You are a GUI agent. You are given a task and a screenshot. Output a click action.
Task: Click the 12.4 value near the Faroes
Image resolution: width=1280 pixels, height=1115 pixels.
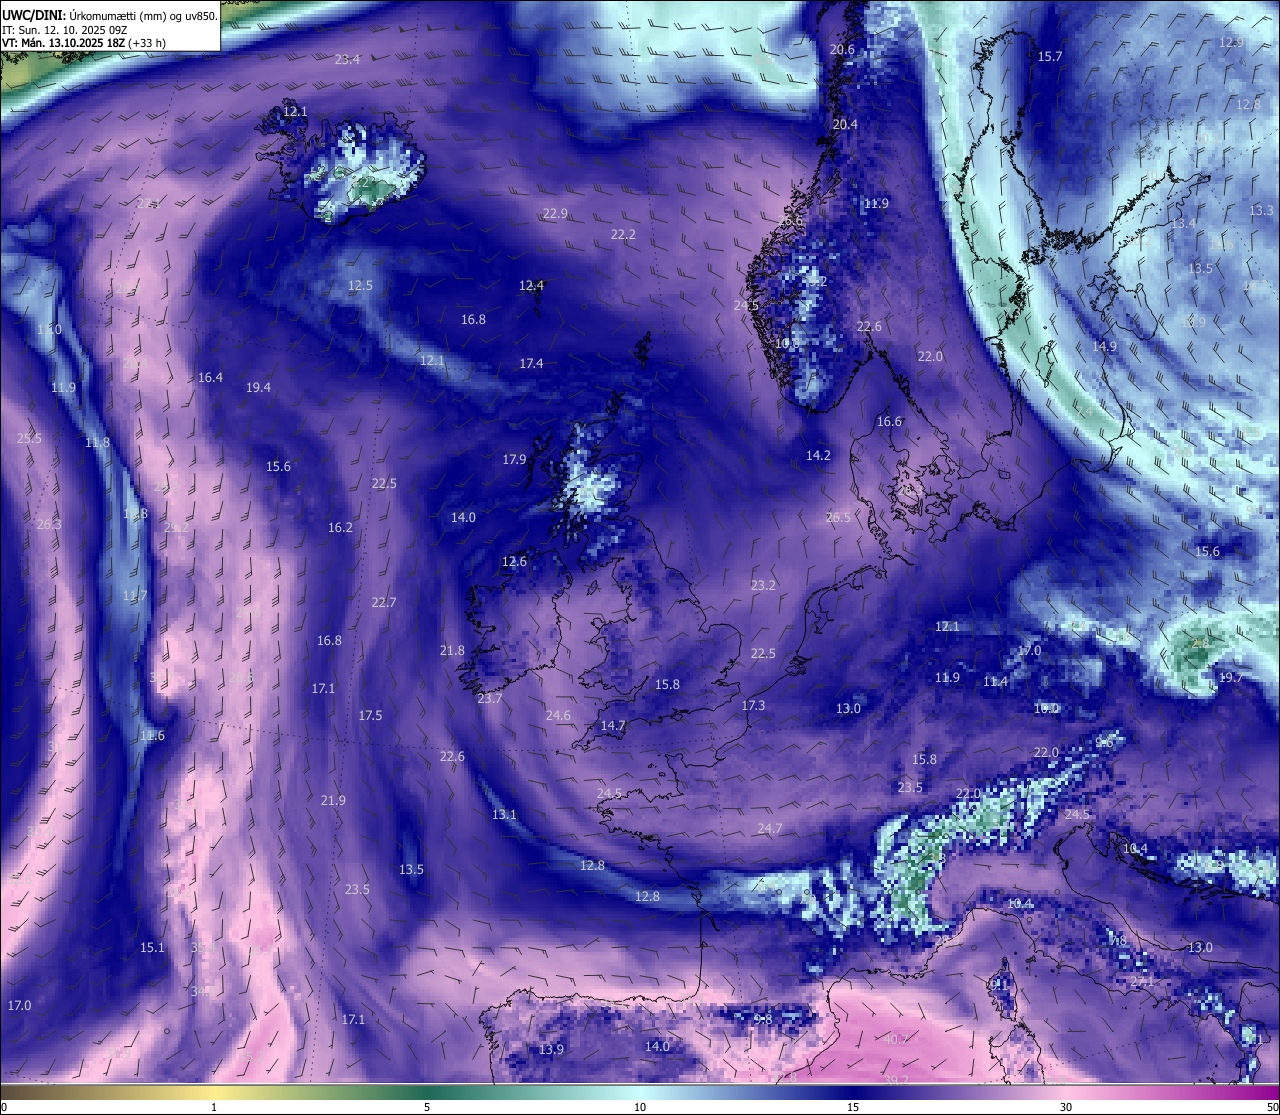click(531, 286)
